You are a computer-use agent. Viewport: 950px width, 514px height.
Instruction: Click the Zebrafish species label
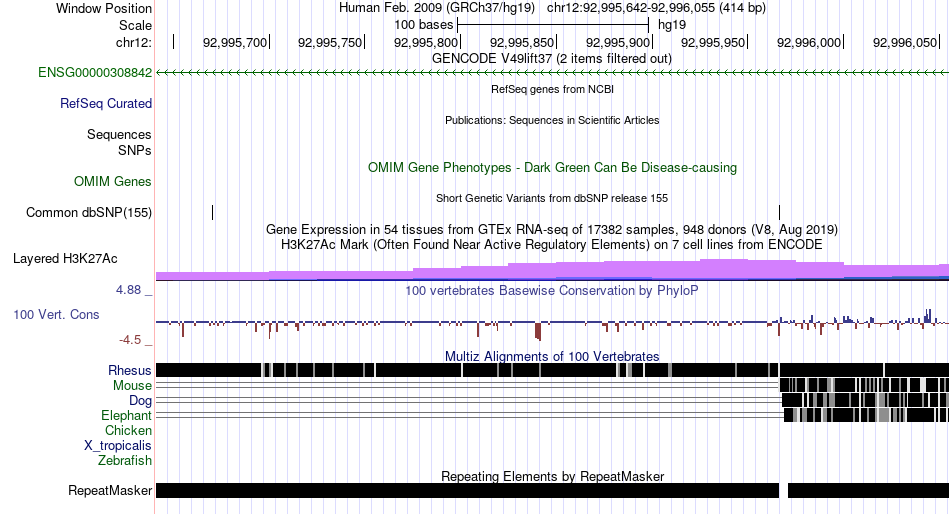[x=125, y=461]
